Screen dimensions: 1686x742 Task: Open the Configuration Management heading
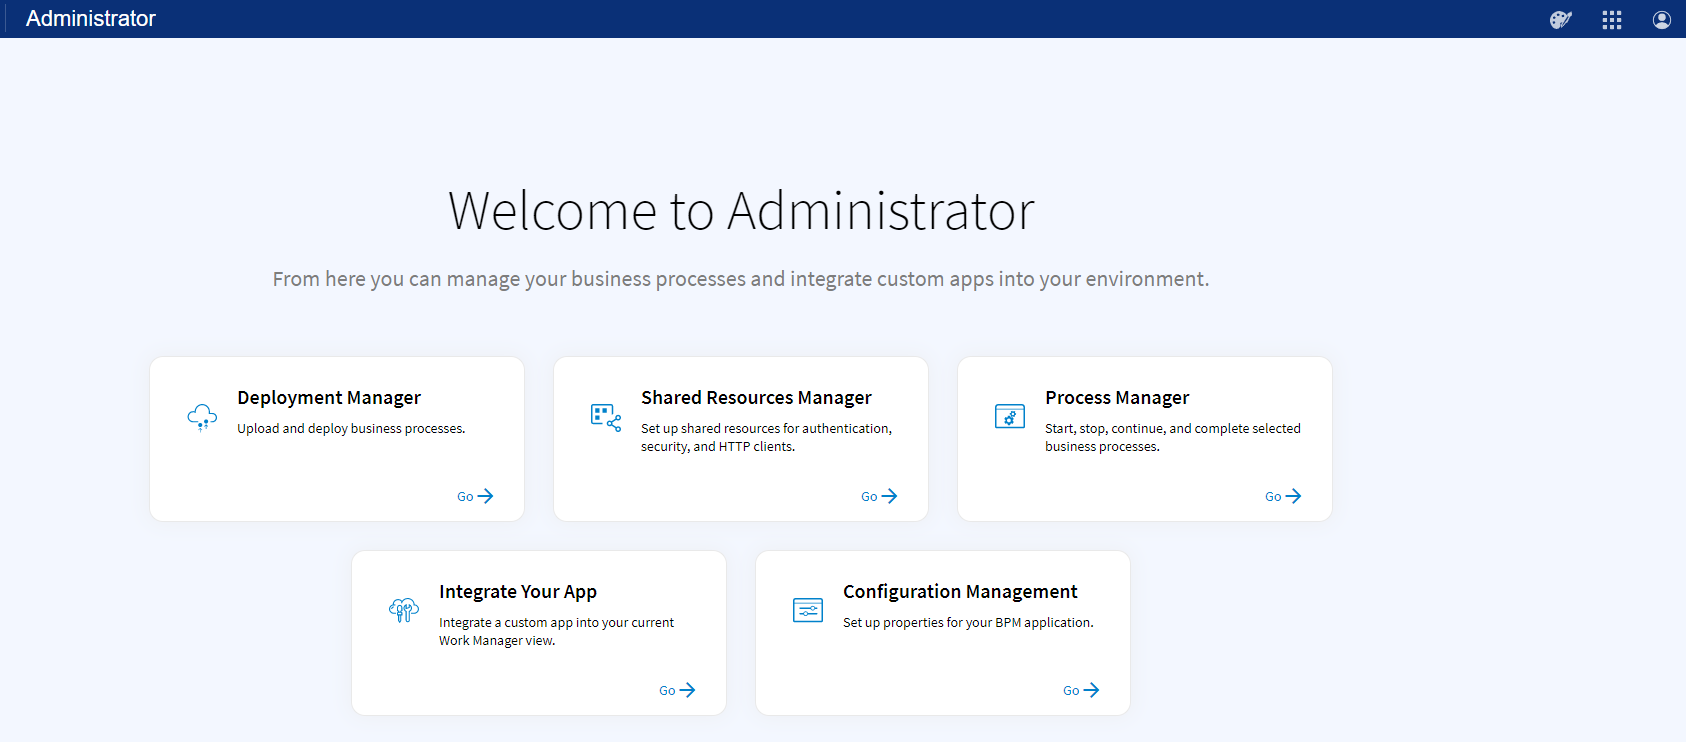pyautogui.click(x=960, y=592)
